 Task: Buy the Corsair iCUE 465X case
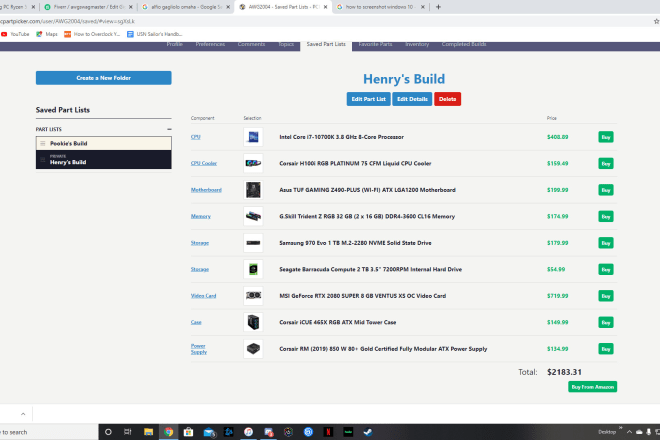tap(606, 322)
